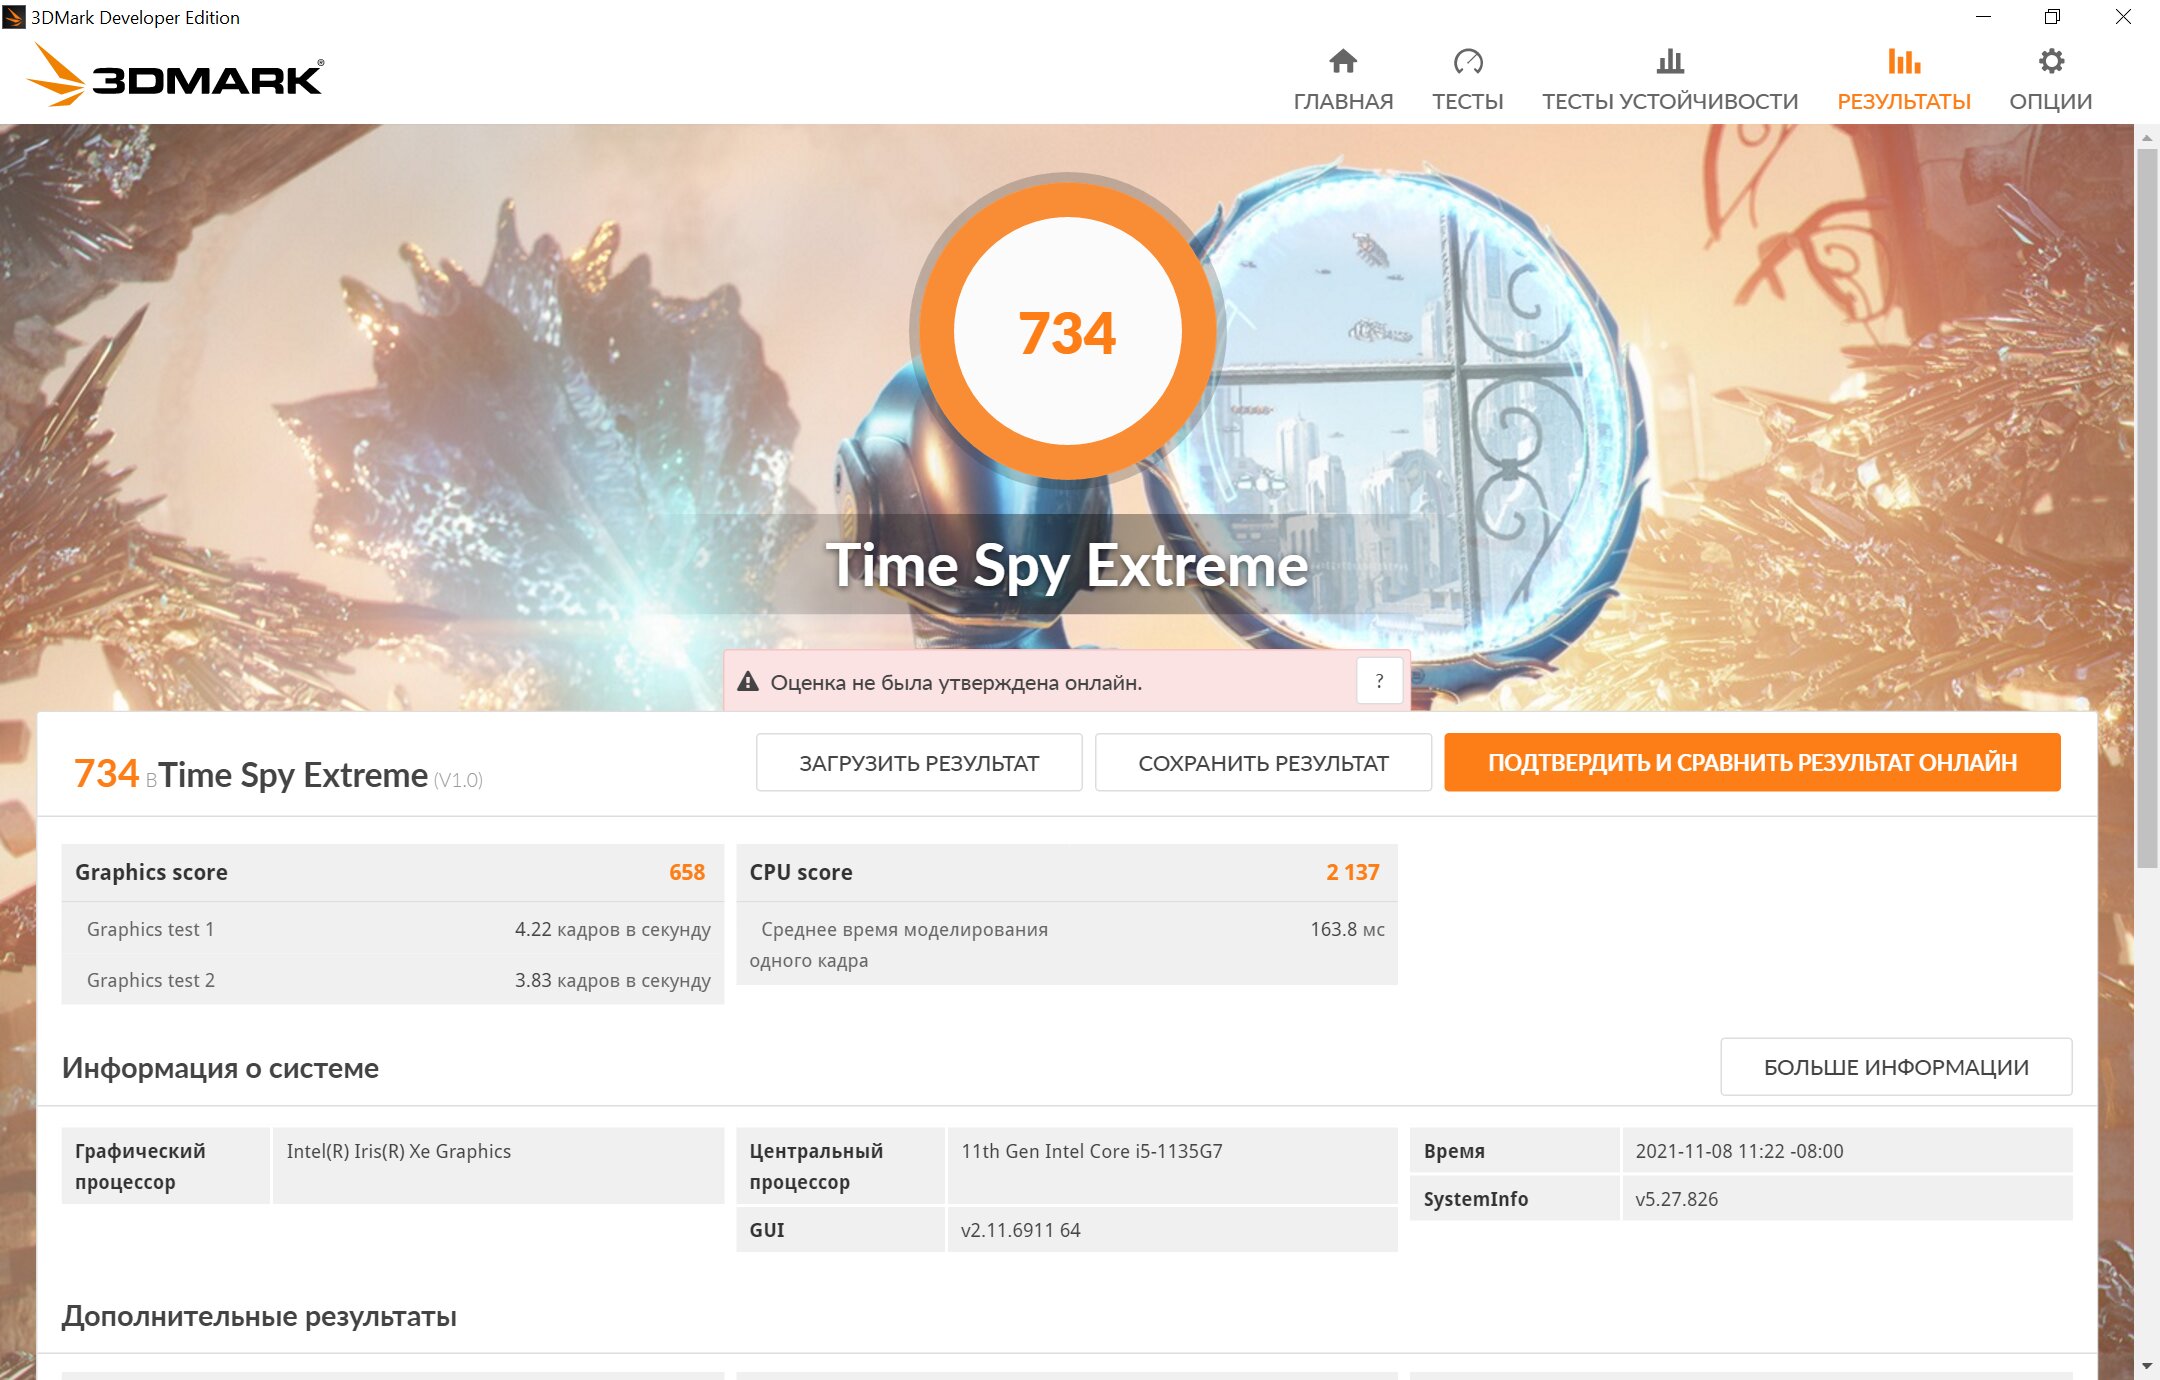
Task: Click the orange confirm and compare online button
Action: point(1751,763)
